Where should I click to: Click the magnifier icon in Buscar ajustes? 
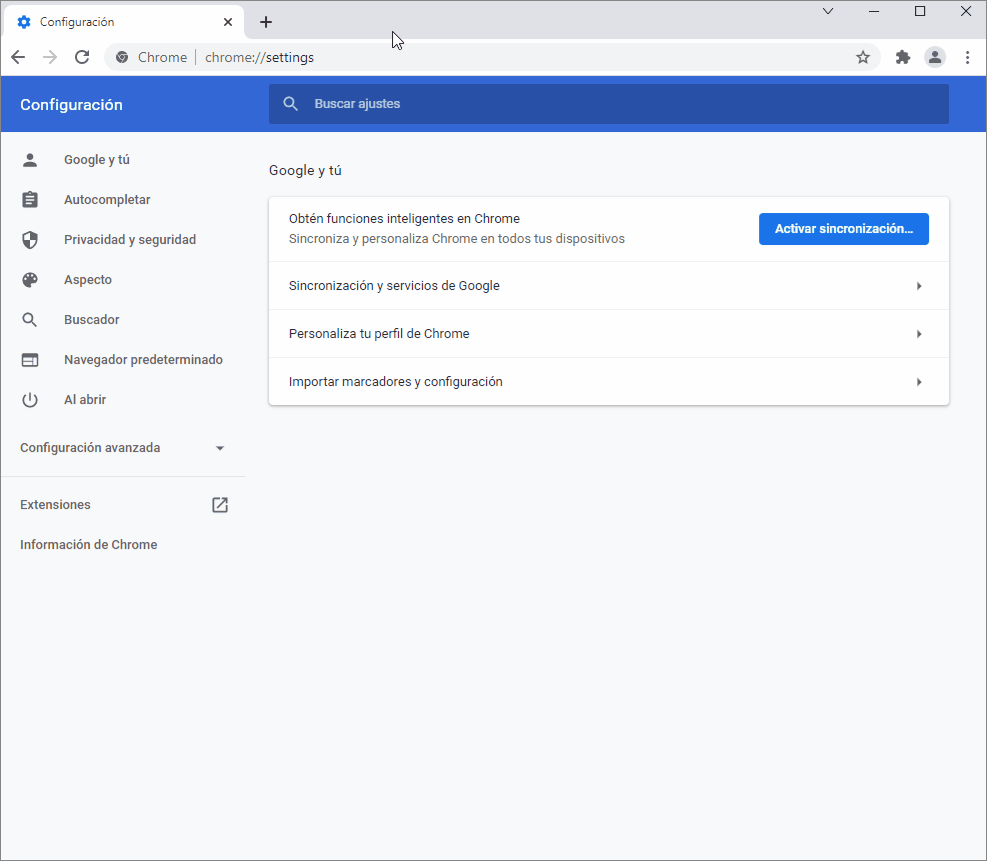point(290,104)
